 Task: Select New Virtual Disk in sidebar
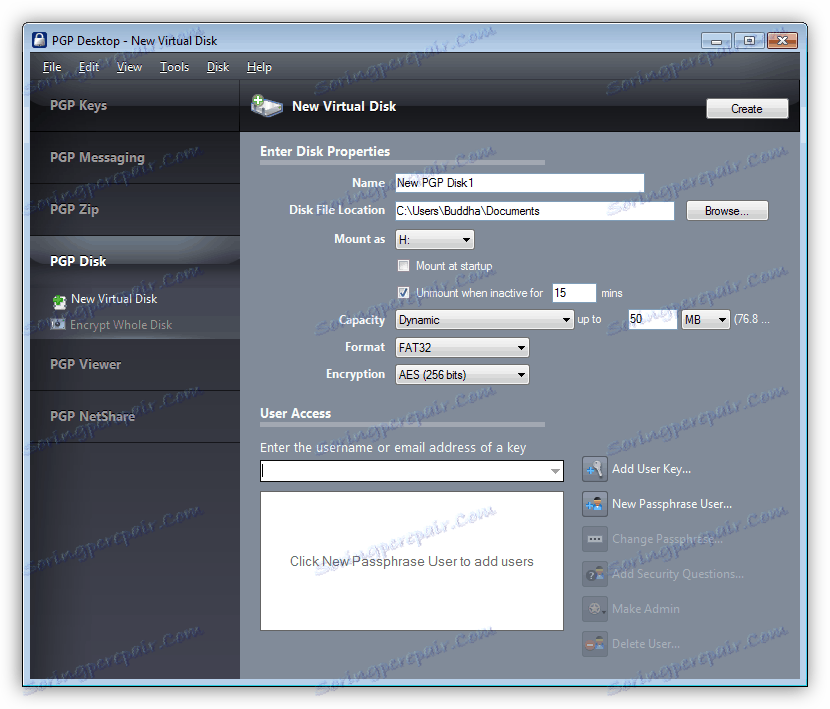click(x=114, y=299)
